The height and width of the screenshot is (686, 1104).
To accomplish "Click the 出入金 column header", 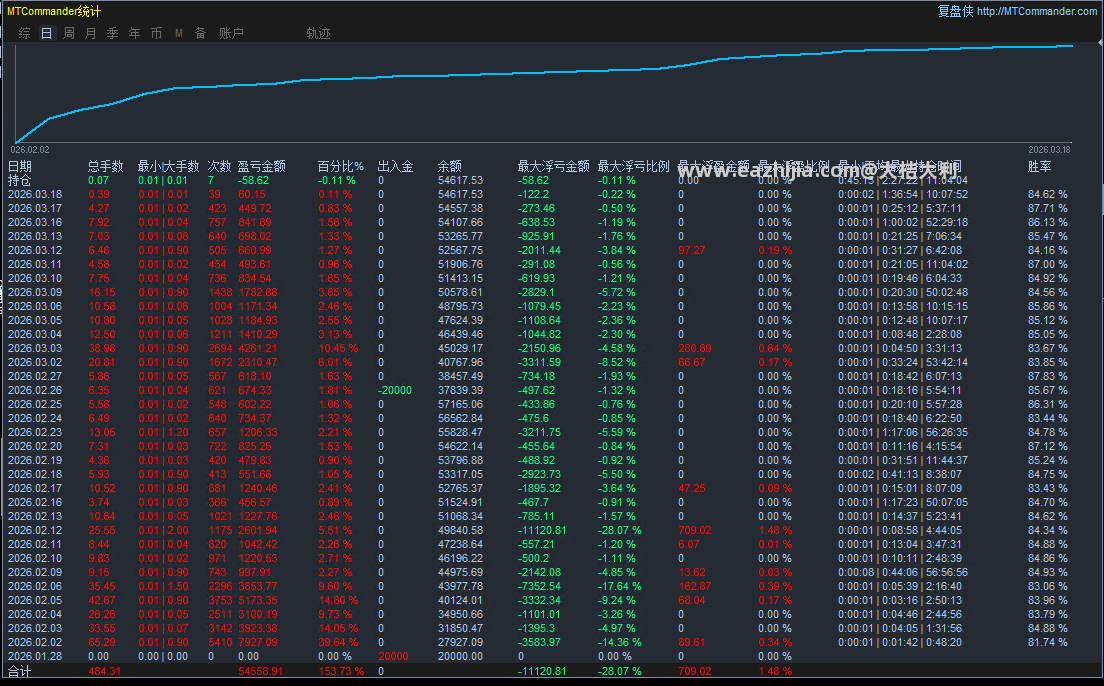I will [395, 166].
